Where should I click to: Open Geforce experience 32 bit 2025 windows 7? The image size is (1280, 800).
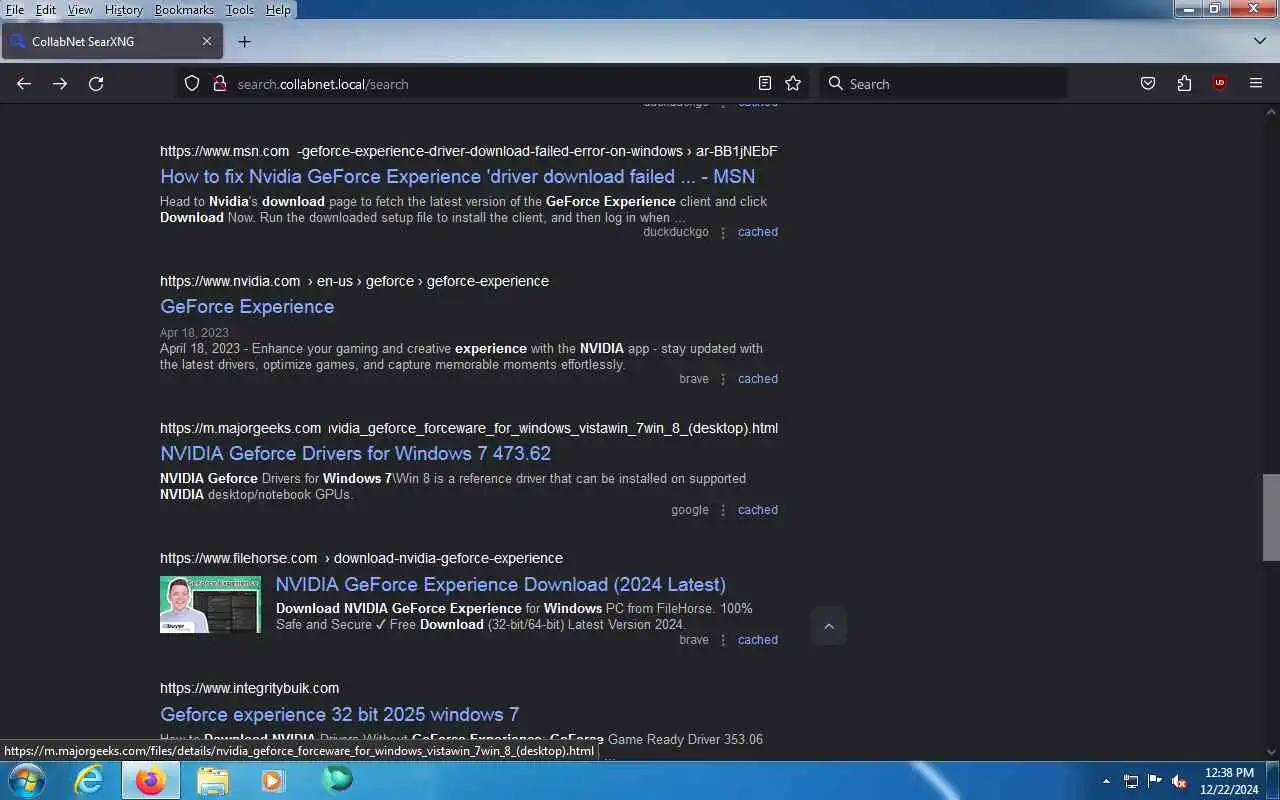click(339, 714)
